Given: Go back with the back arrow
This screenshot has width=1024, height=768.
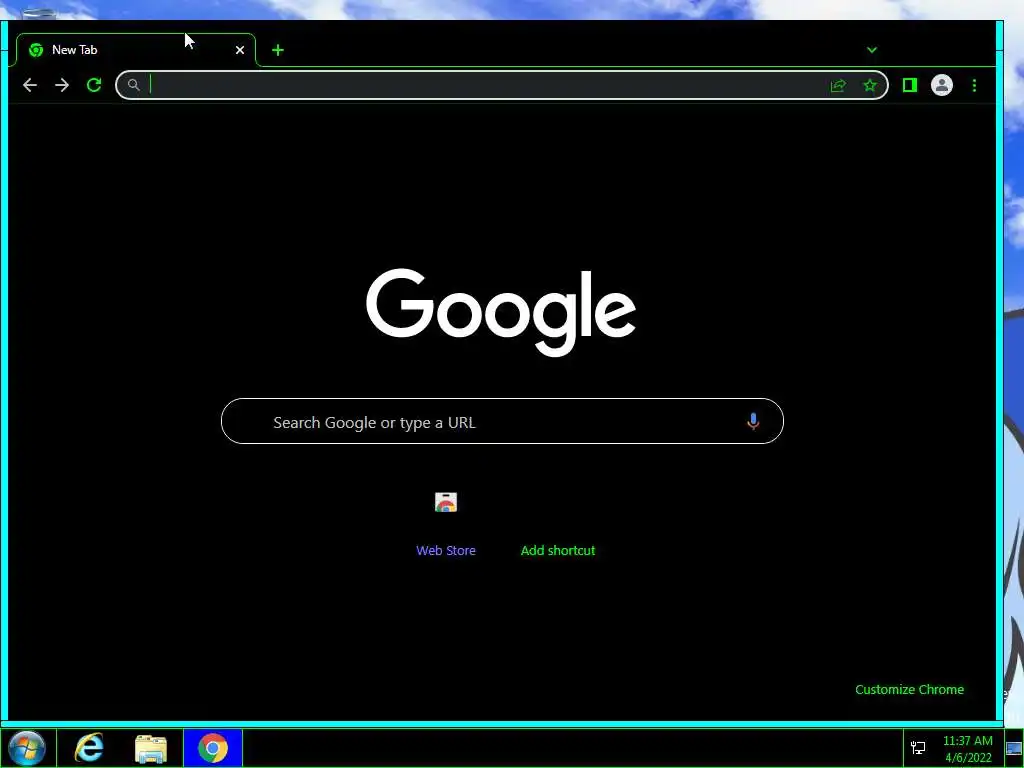Looking at the screenshot, I should click(x=29, y=85).
